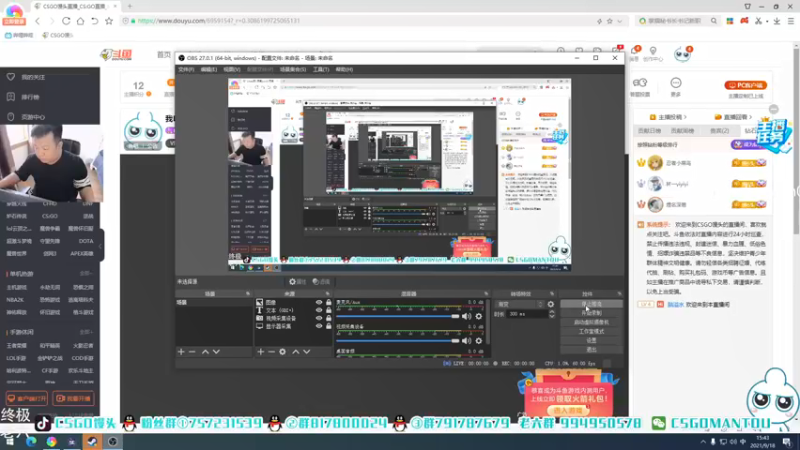The height and width of the screenshot is (450, 800).
Task: Move the source down in the sources list
Action: pos(307,352)
